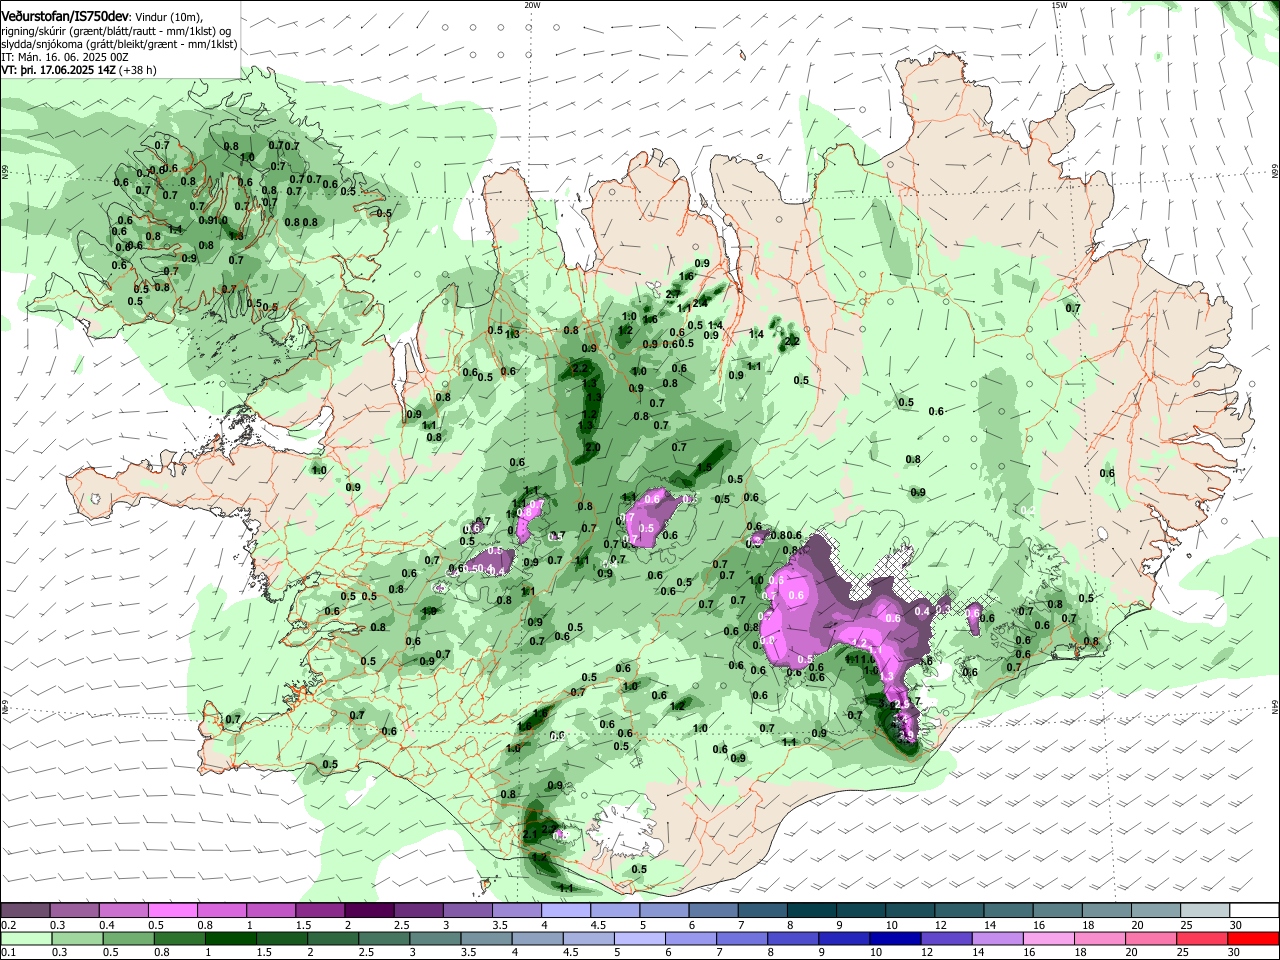Select the light grey 25–30 upper legend swatch
The width and height of the screenshot is (1280, 960).
coord(1206,910)
